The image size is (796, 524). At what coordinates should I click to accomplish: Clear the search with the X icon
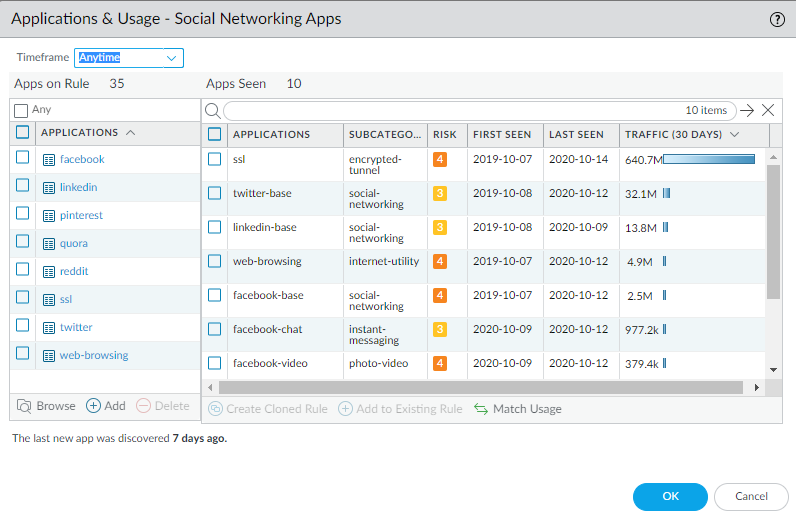[768, 111]
